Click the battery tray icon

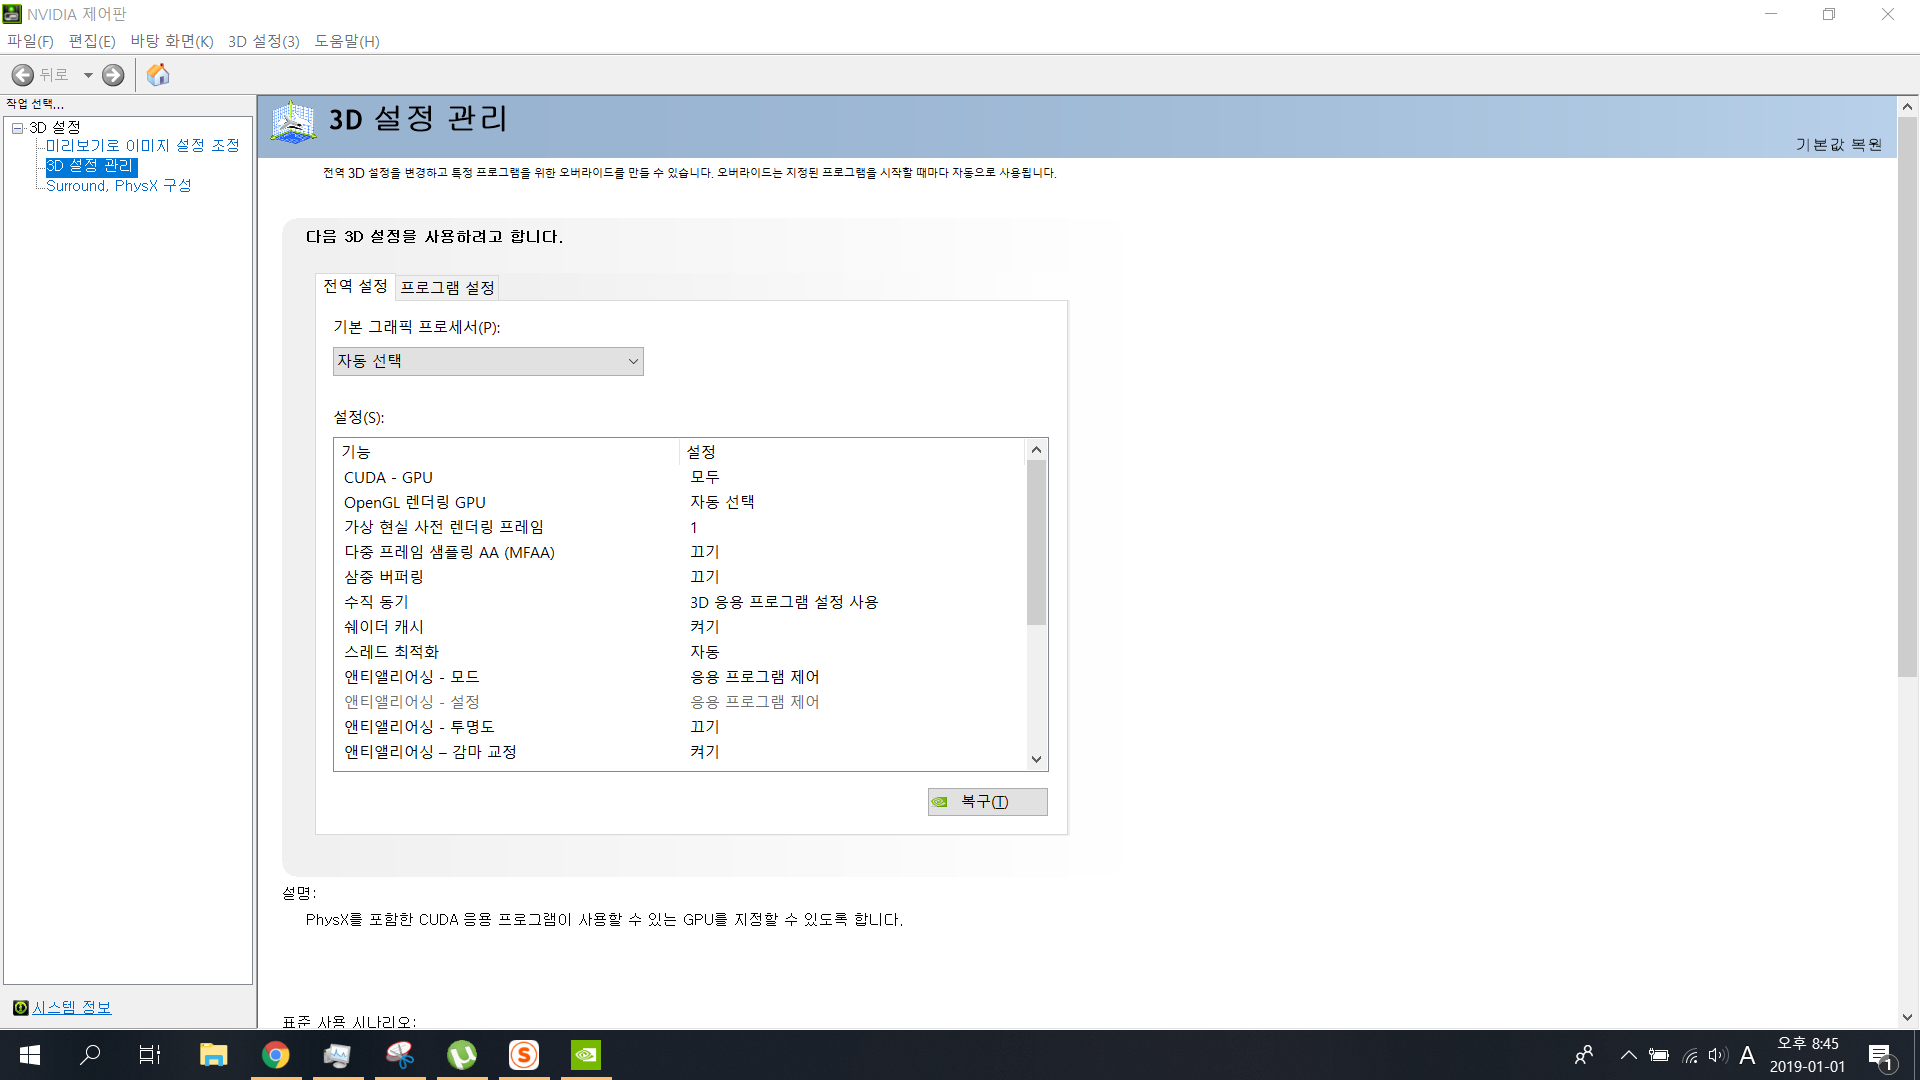tap(1659, 1055)
